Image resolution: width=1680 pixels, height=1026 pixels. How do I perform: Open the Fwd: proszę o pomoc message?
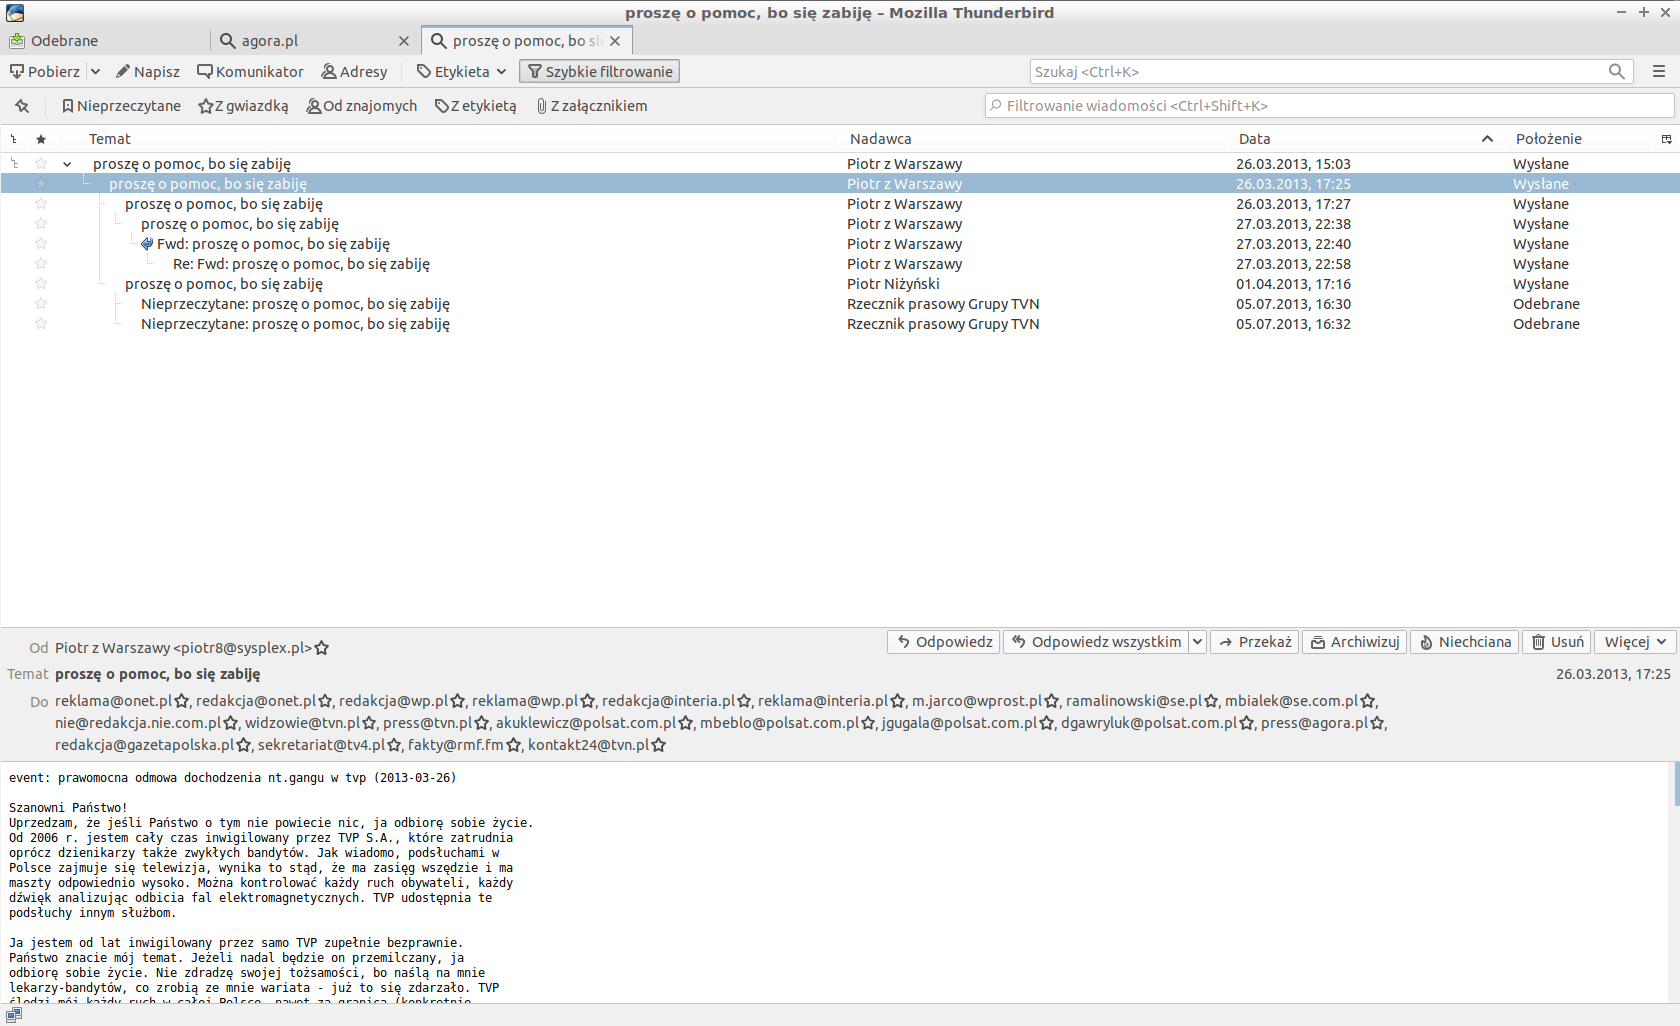point(840,244)
